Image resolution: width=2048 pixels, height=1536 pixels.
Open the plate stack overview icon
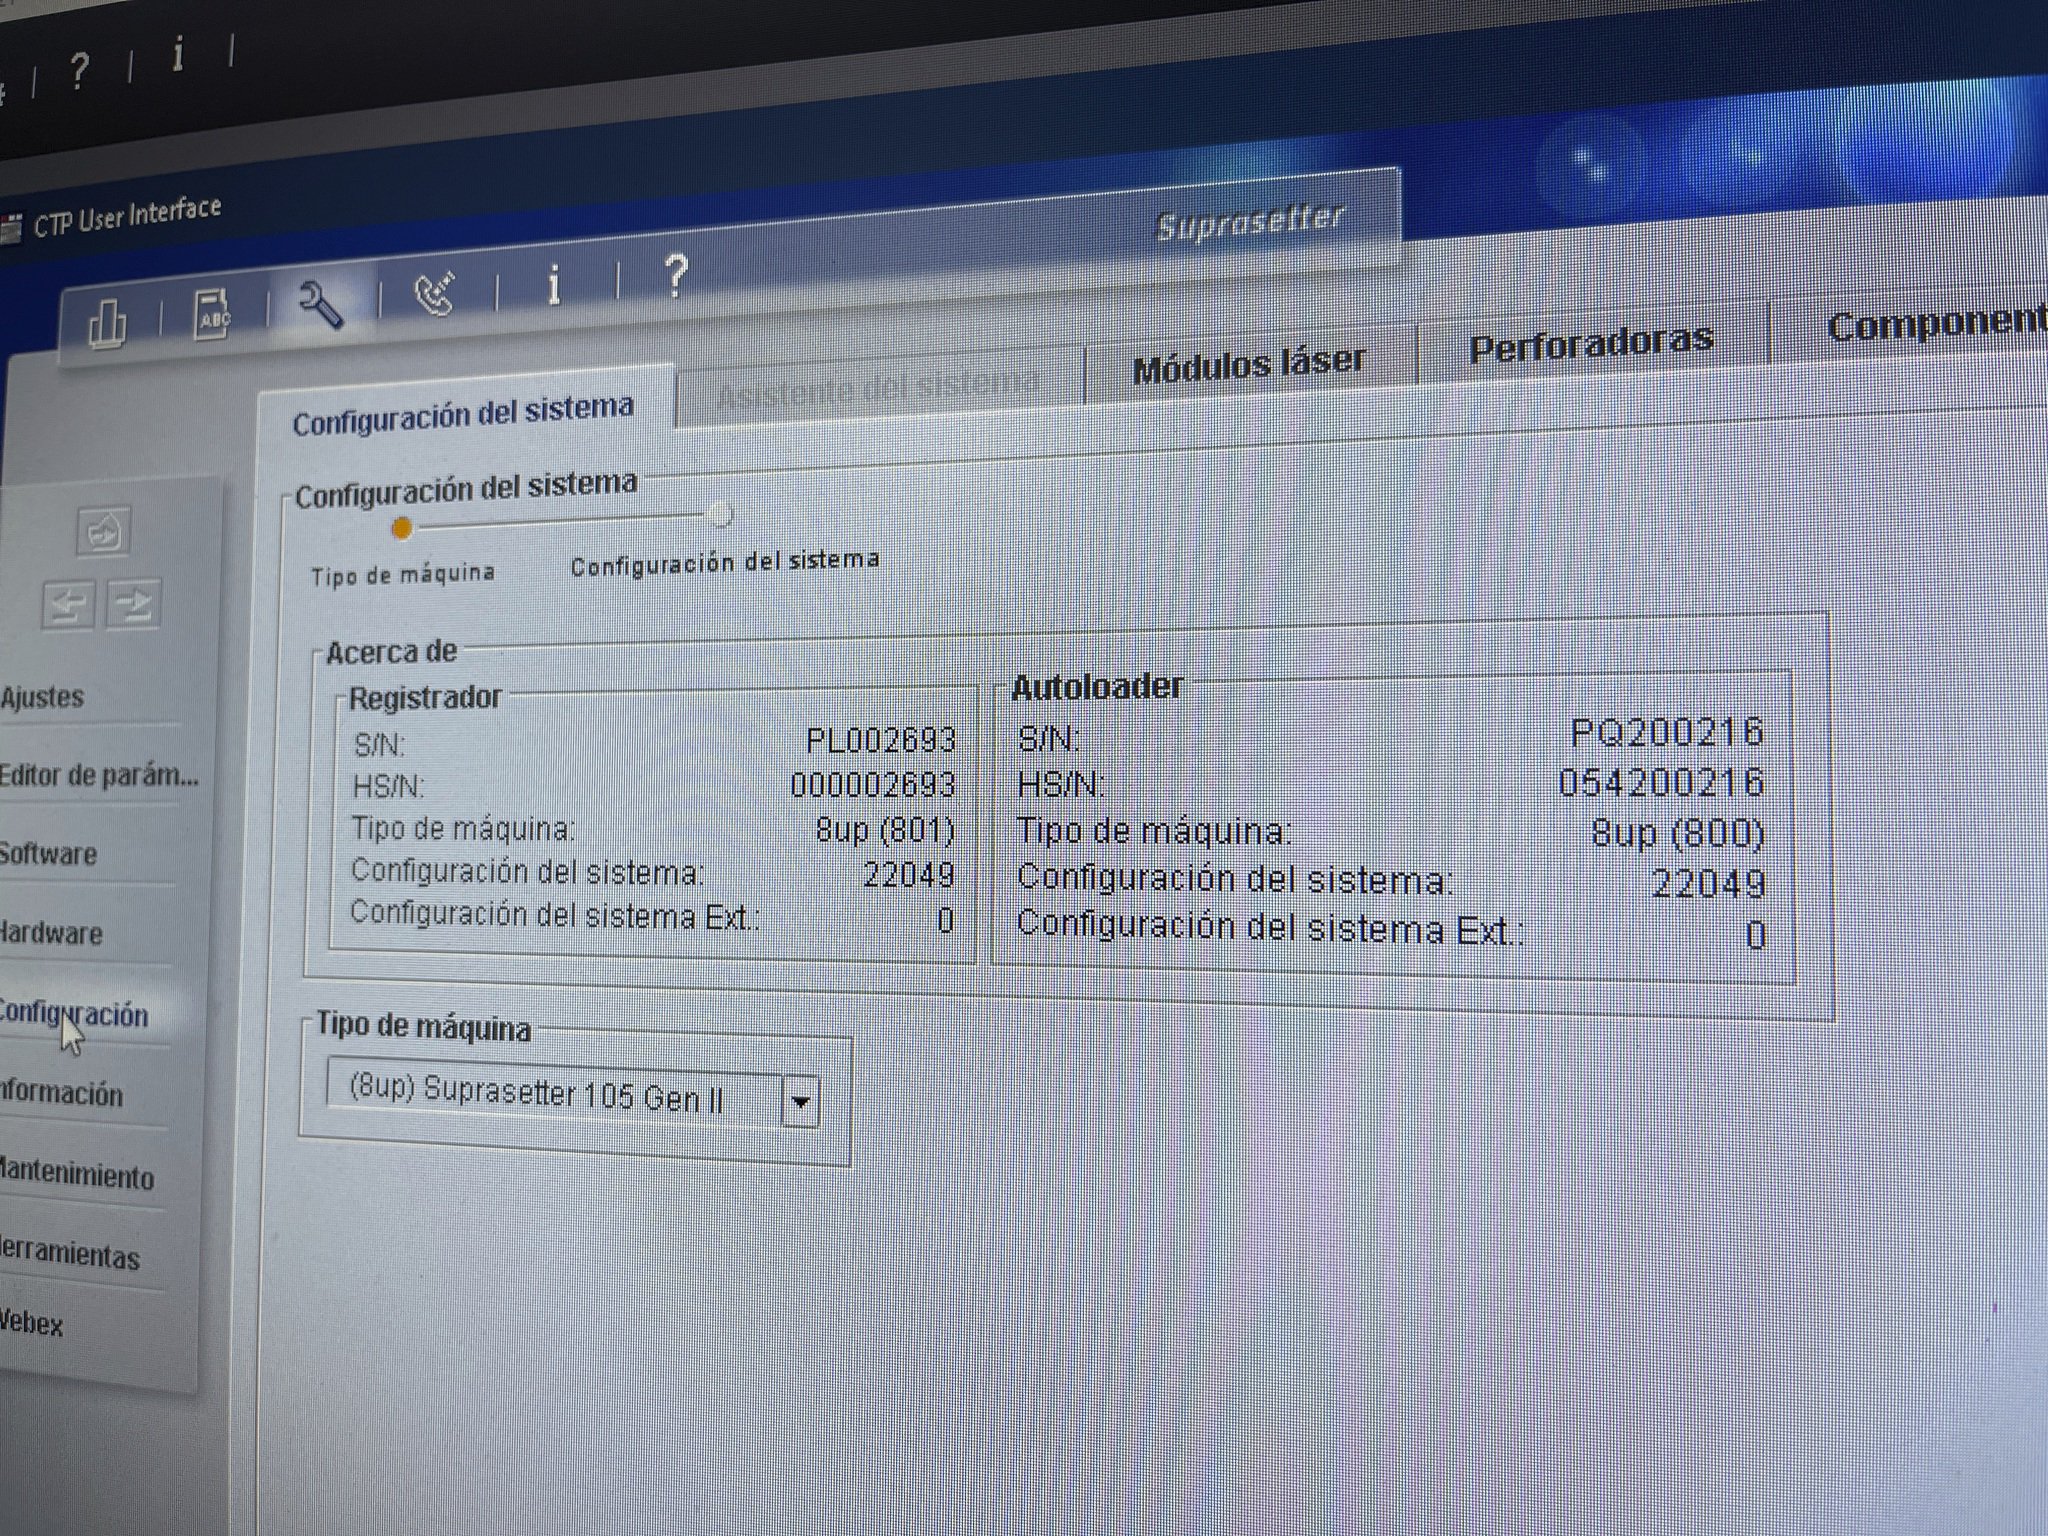108,324
